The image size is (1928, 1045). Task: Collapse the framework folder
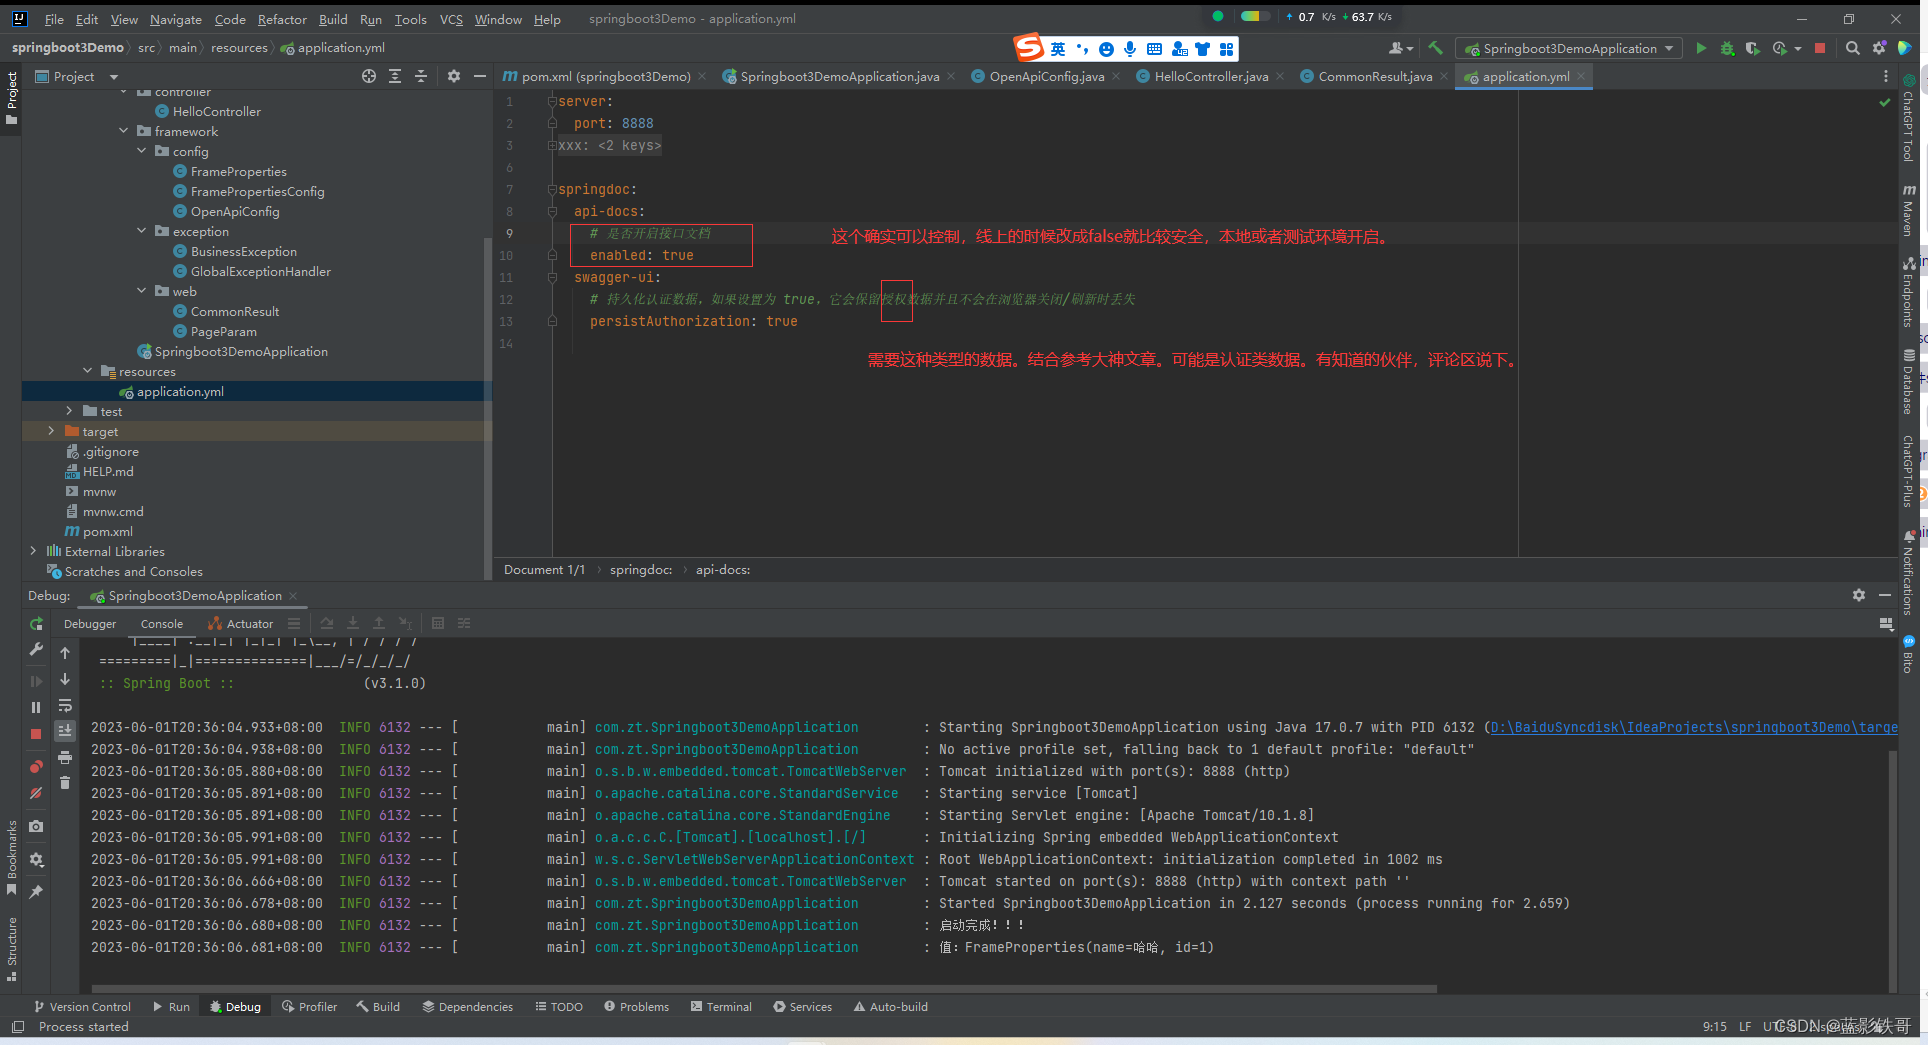coord(124,131)
